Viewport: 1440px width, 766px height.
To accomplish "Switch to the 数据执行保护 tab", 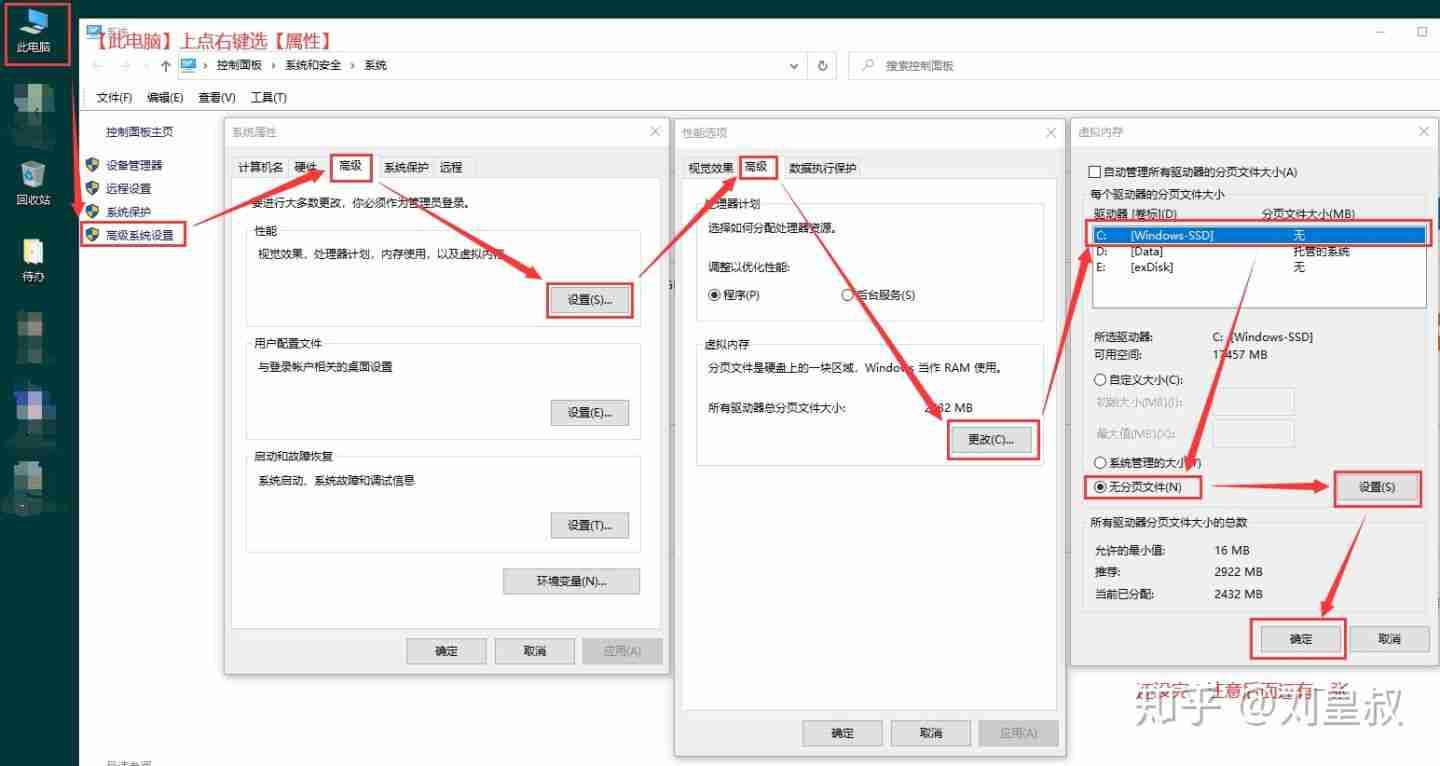I will click(824, 167).
